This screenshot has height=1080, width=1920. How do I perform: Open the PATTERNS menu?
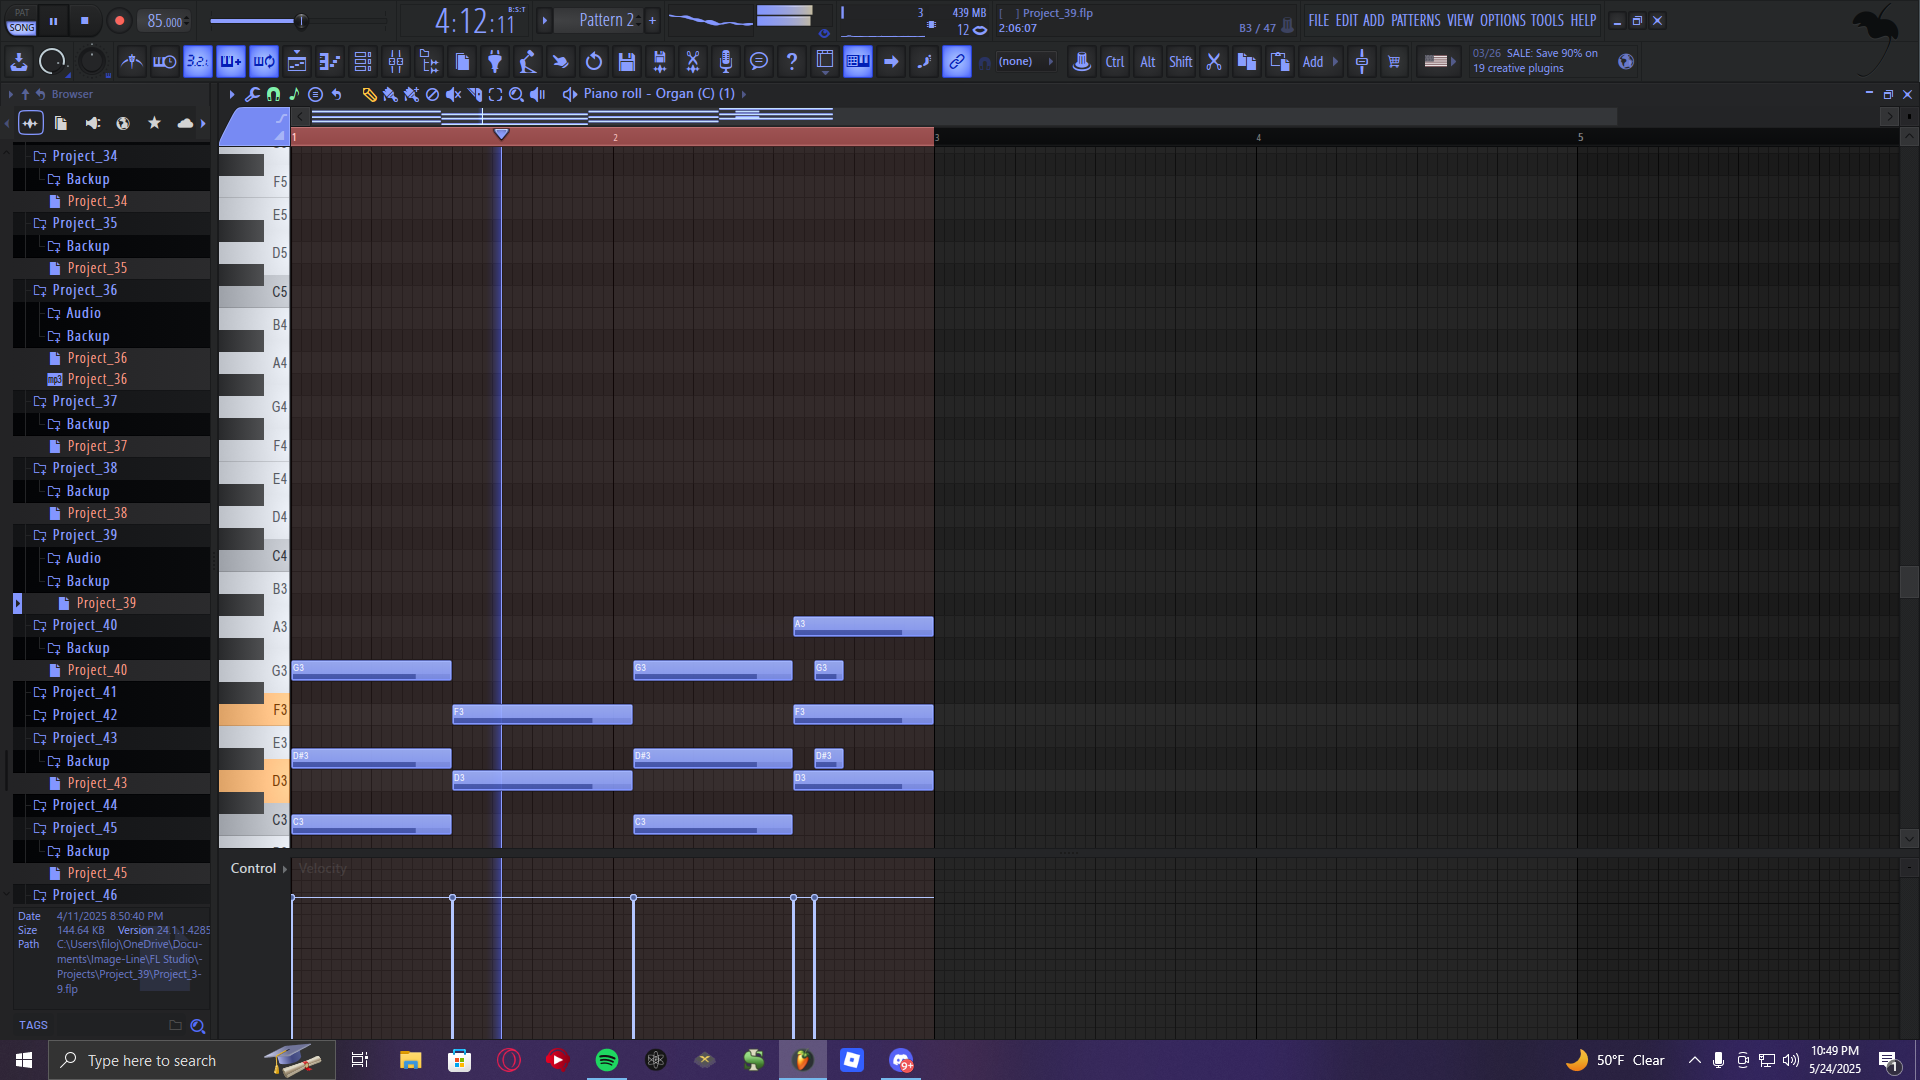pos(1415,20)
